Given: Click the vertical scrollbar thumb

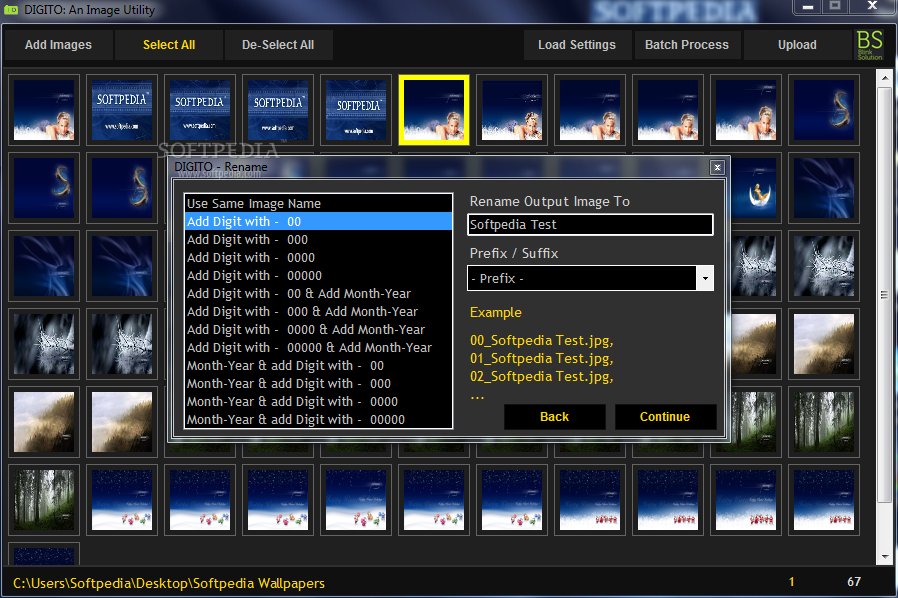Looking at the screenshot, I should point(884,296).
